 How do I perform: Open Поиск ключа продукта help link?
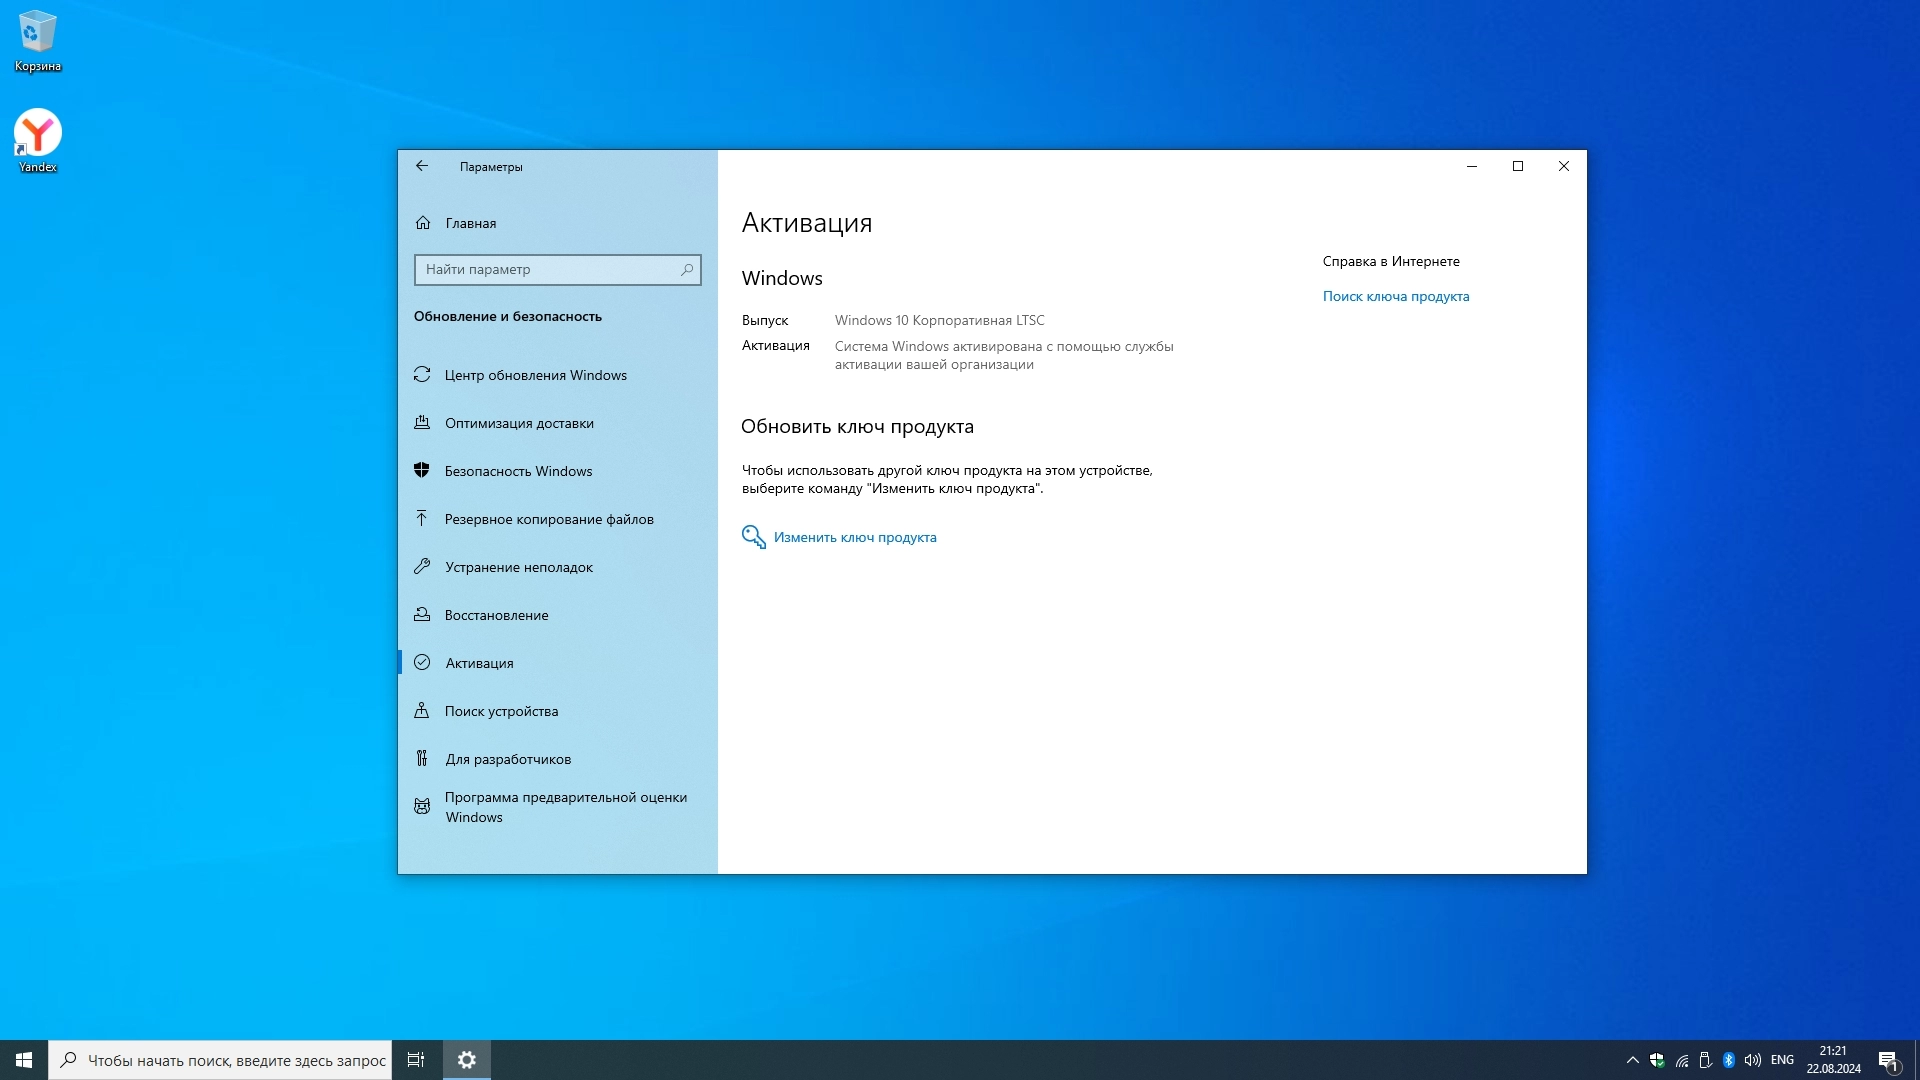[x=1395, y=296]
